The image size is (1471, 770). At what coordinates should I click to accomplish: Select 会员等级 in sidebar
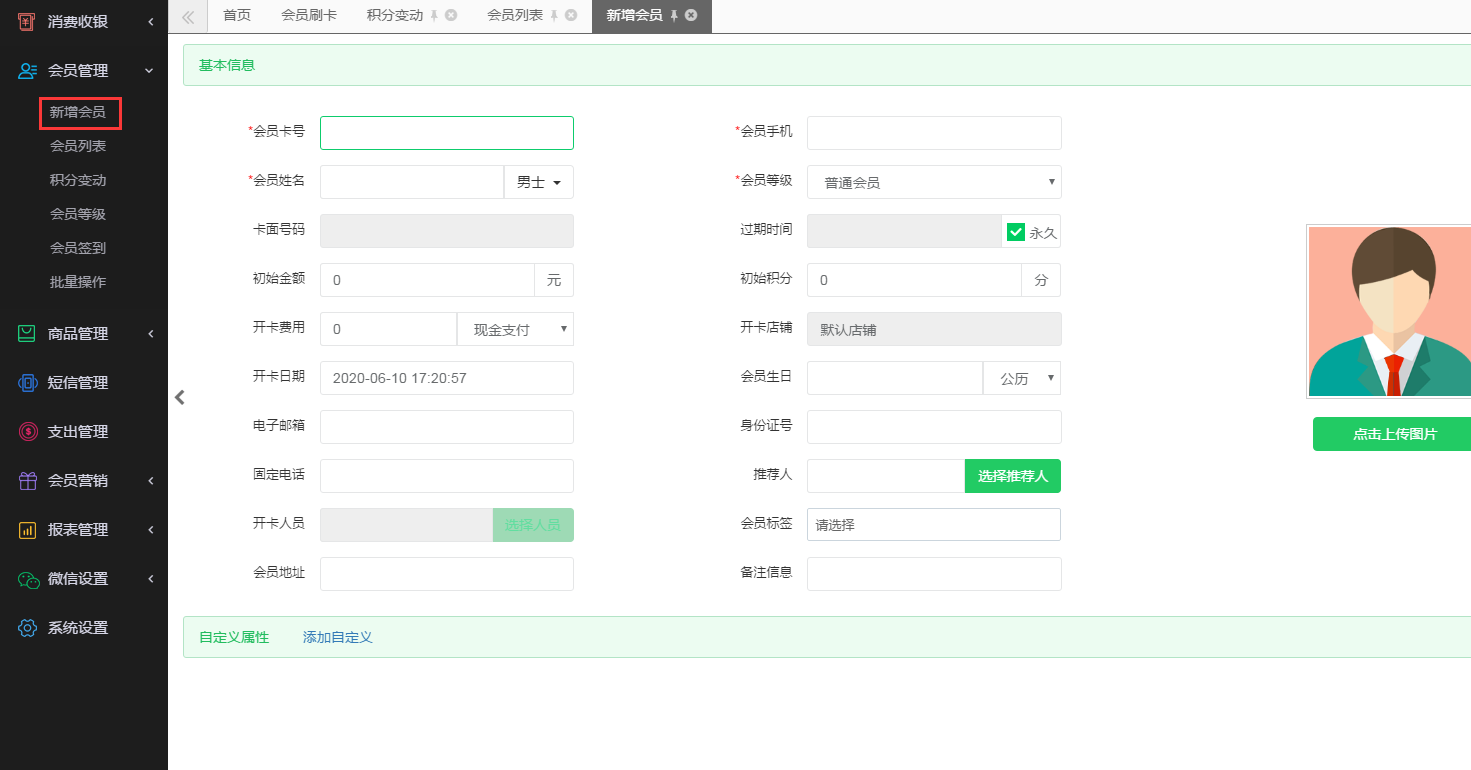coord(78,214)
